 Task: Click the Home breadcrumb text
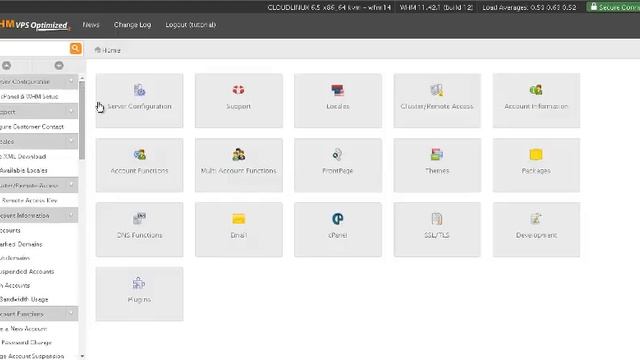pos(111,50)
